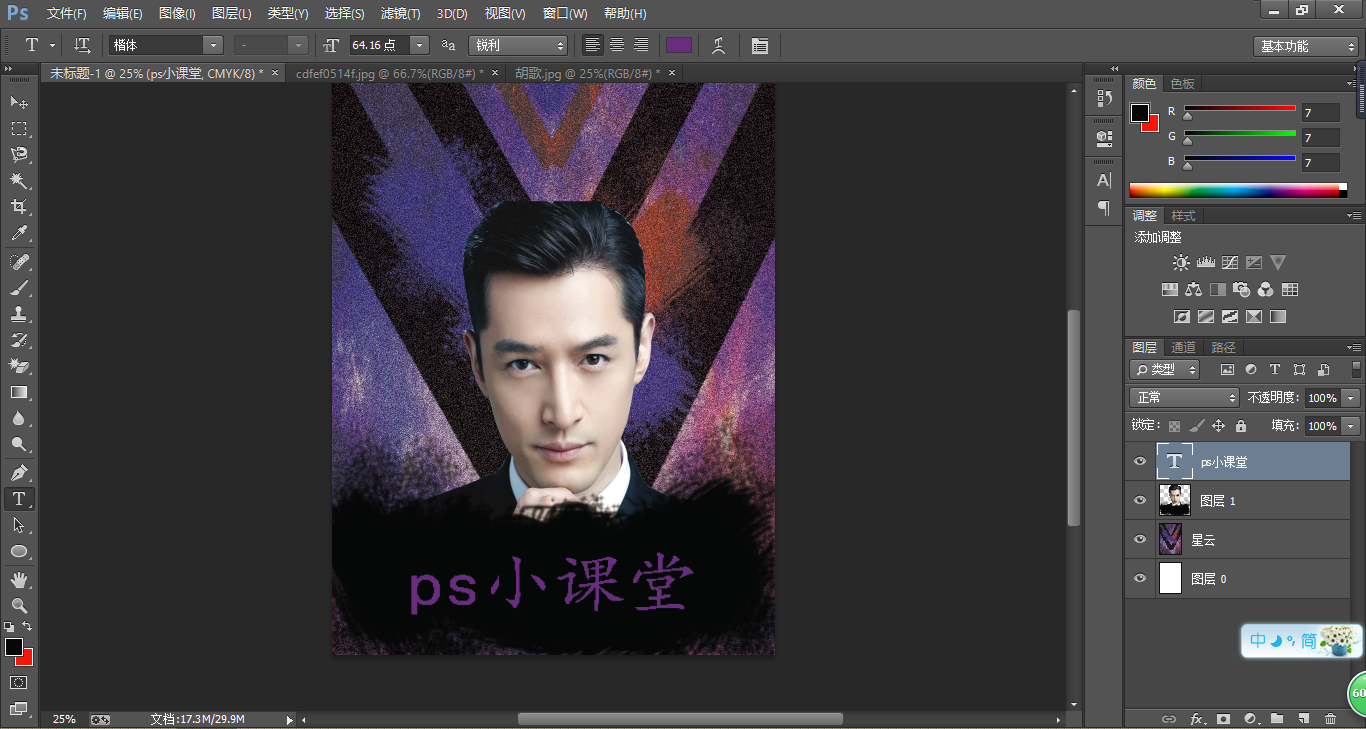This screenshot has height=729, width=1366.
Task: Open the 滤镜(T) menu
Action: 400,14
